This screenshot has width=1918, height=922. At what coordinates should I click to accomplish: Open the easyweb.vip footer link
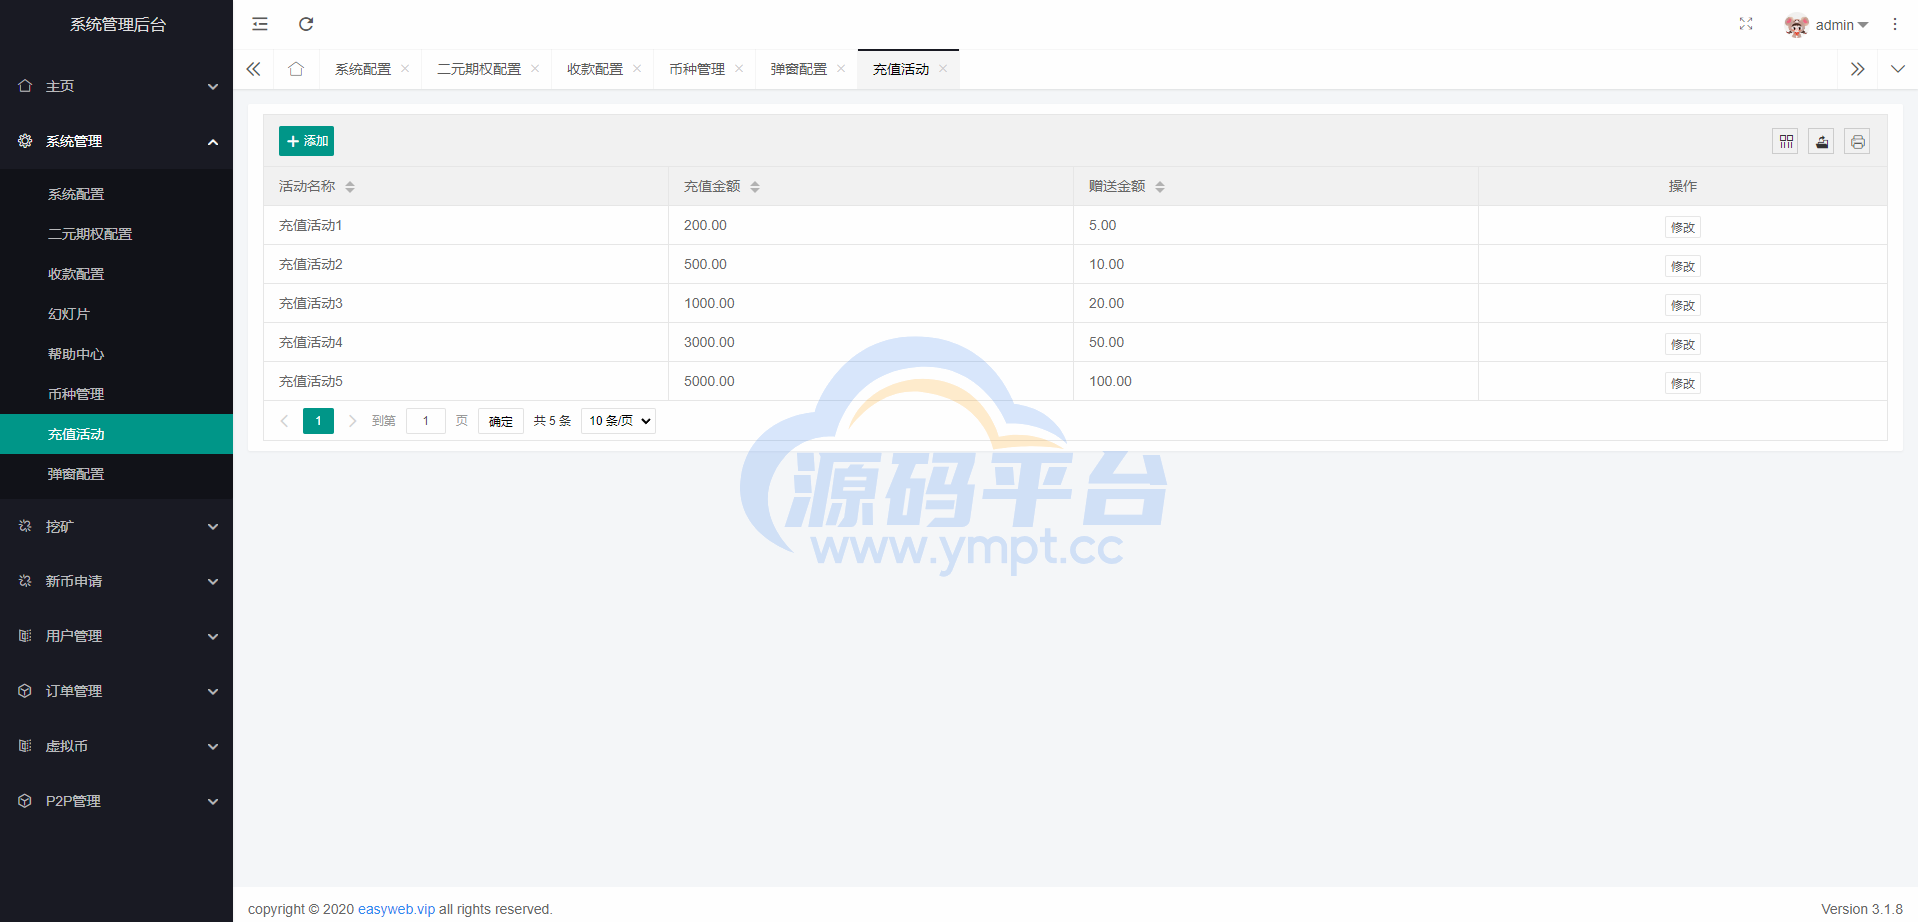(x=397, y=909)
